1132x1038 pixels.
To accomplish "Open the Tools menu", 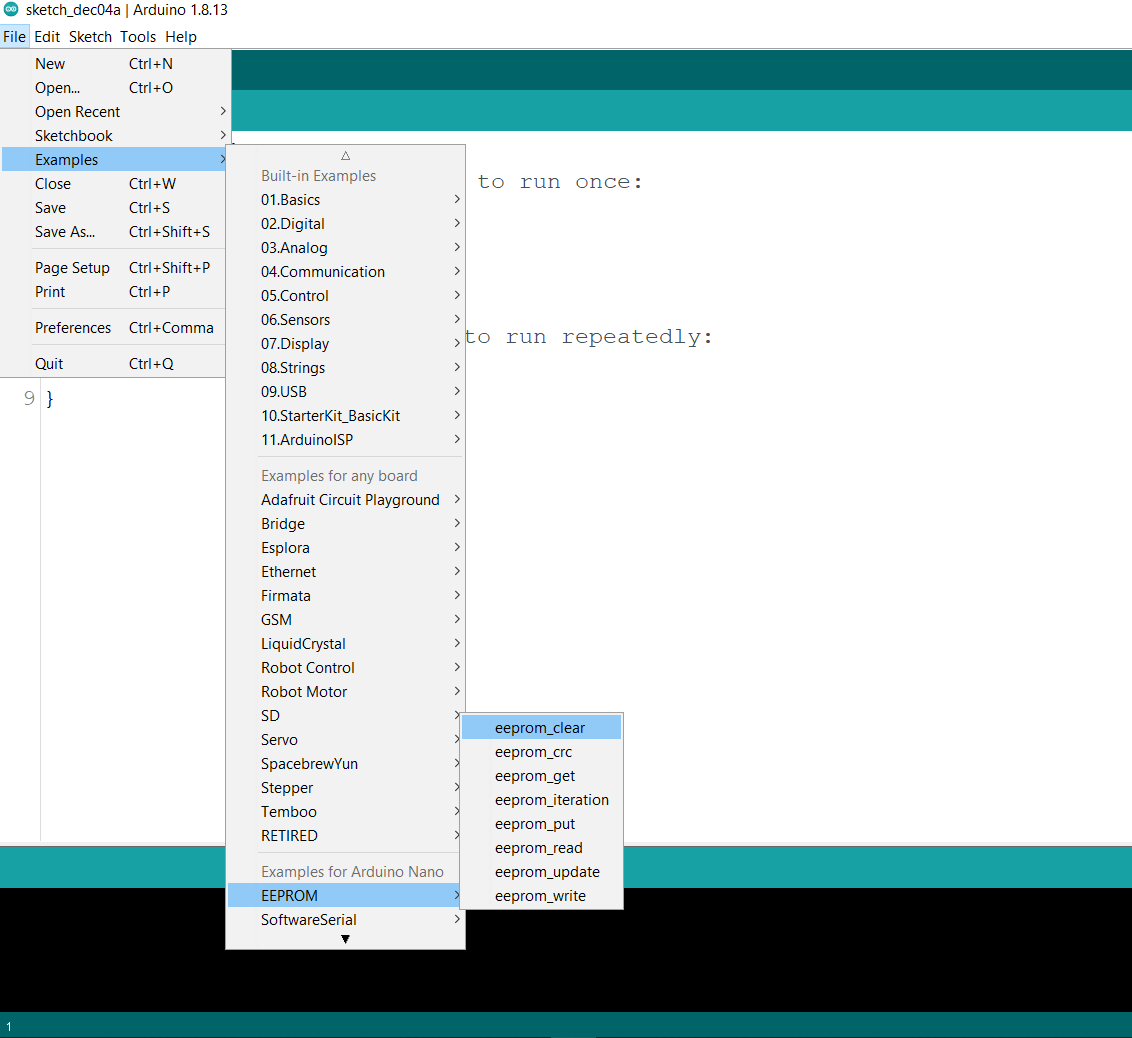I will pos(138,37).
